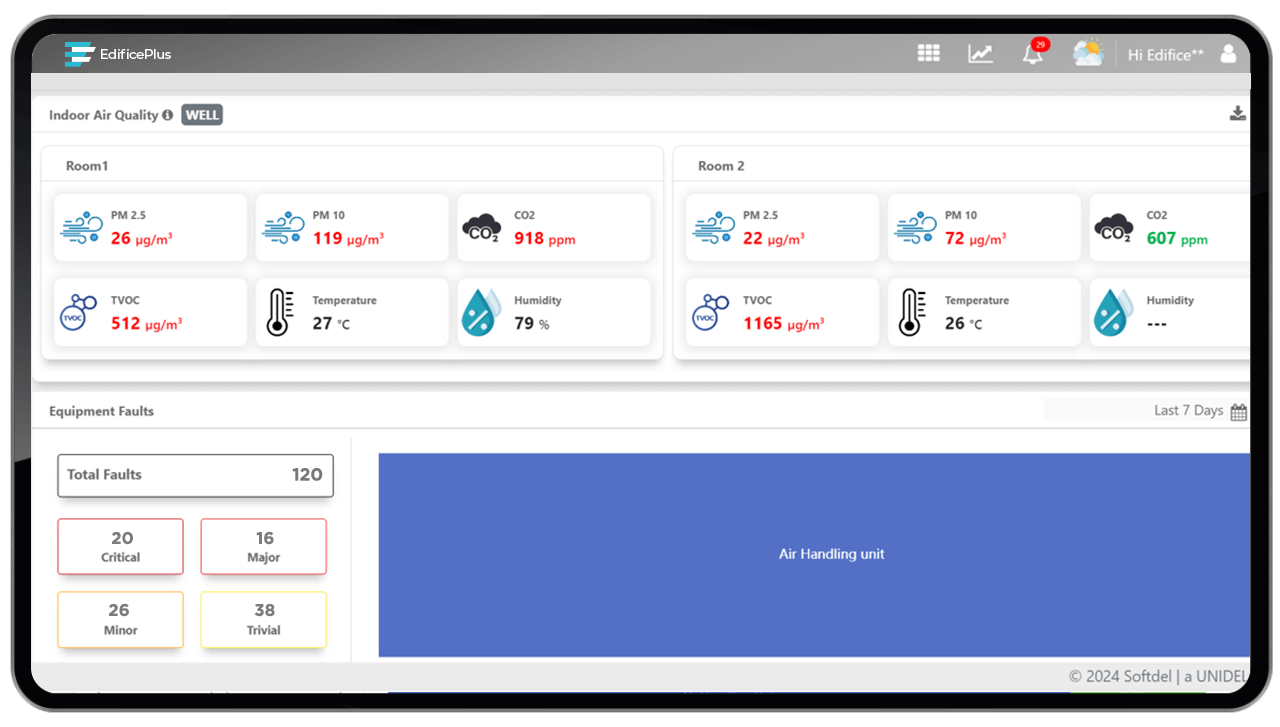
Task: Click the Room1 CO2 value 918 ppm
Action: coord(545,239)
